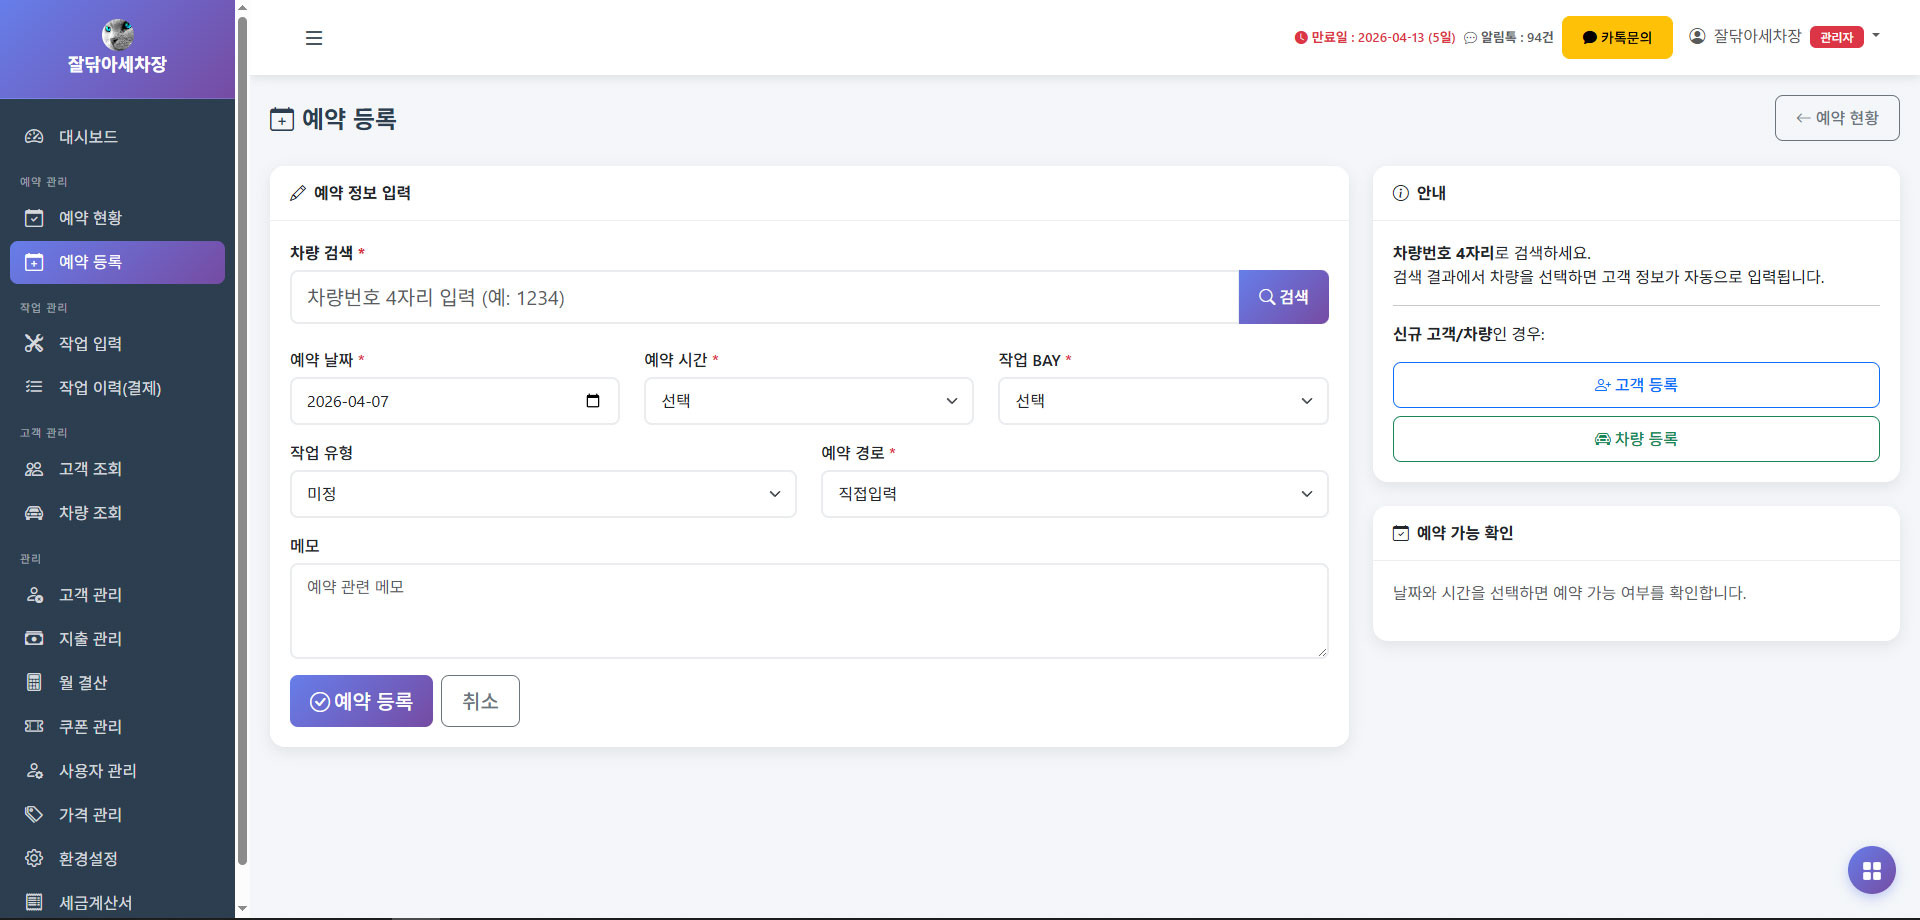Viewport: 1920px width, 920px height.
Task: Open 월 결산 calculator item
Action: 82,682
